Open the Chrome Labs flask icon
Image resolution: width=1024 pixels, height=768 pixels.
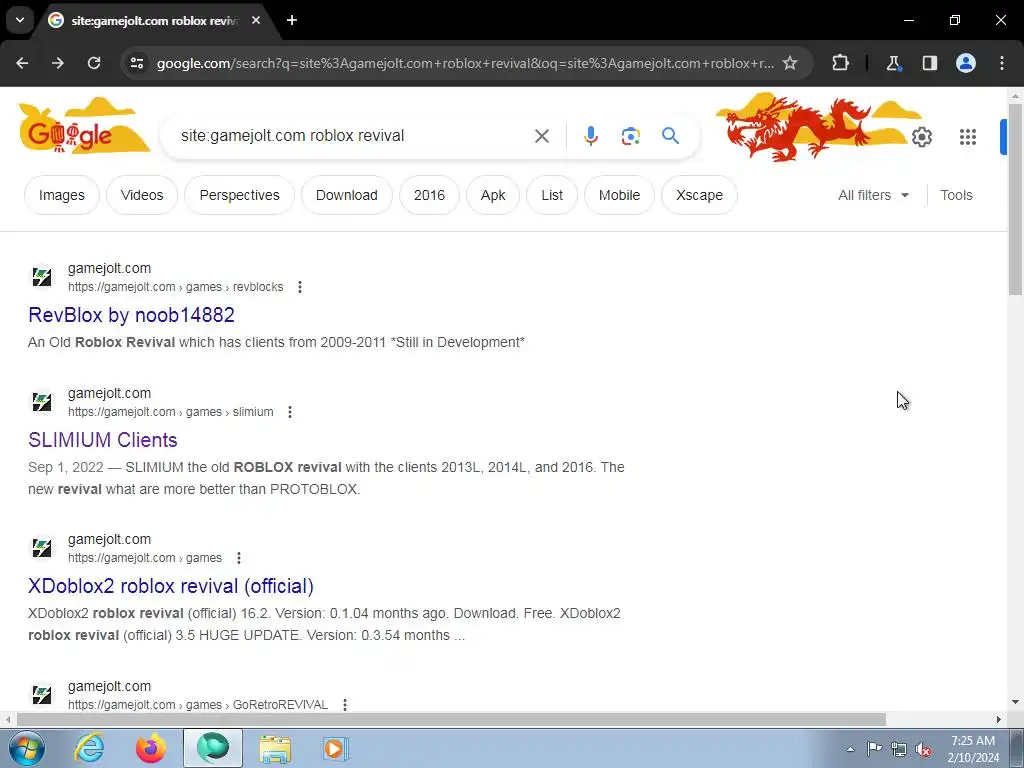[x=893, y=63]
